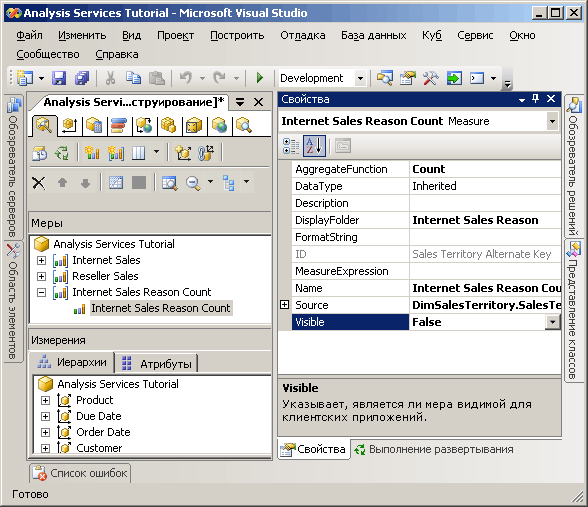Open the Куб menu
Image resolution: width=588 pixels, height=507 pixels.
(x=432, y=35)
